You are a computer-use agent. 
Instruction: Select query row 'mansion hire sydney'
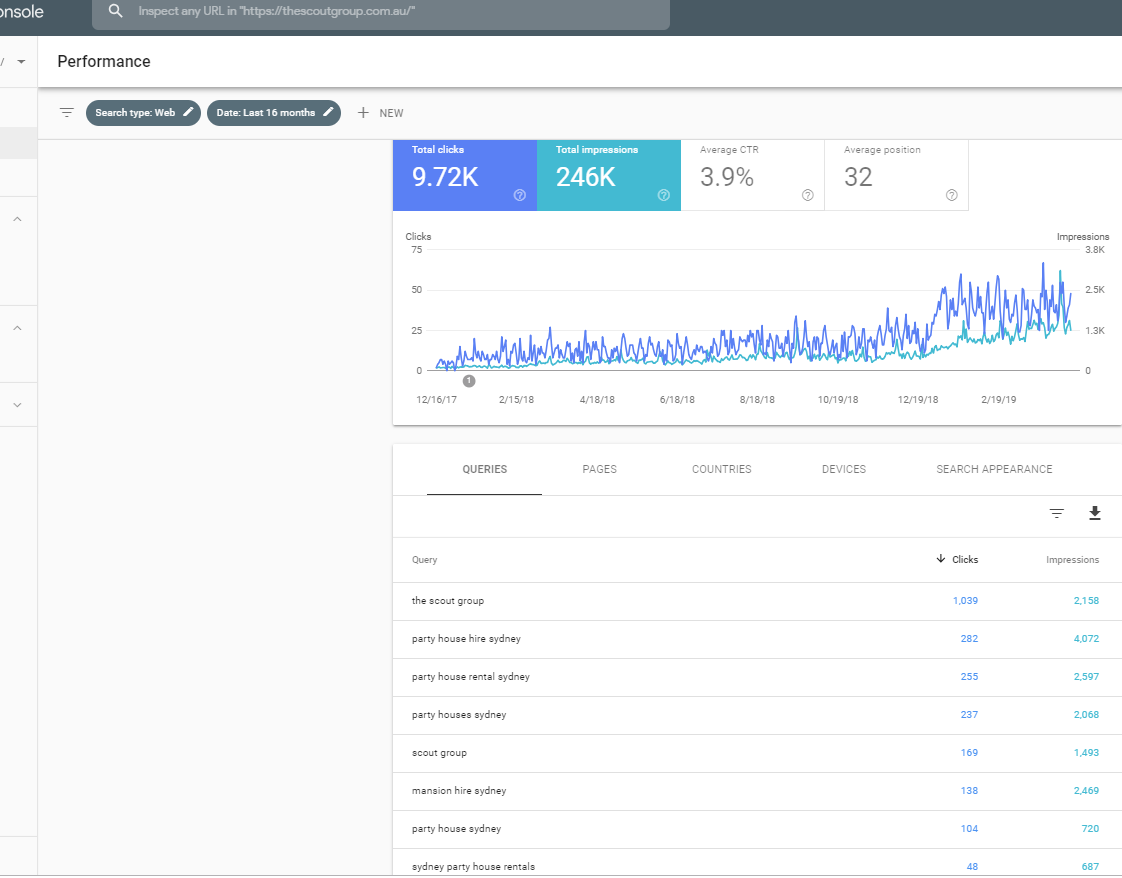coord(757,791)
